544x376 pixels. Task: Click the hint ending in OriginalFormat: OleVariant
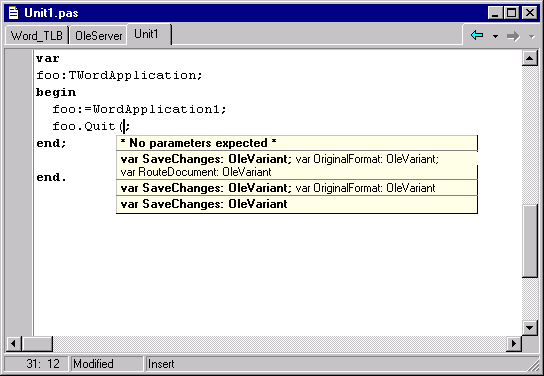(x=297, y=188)
